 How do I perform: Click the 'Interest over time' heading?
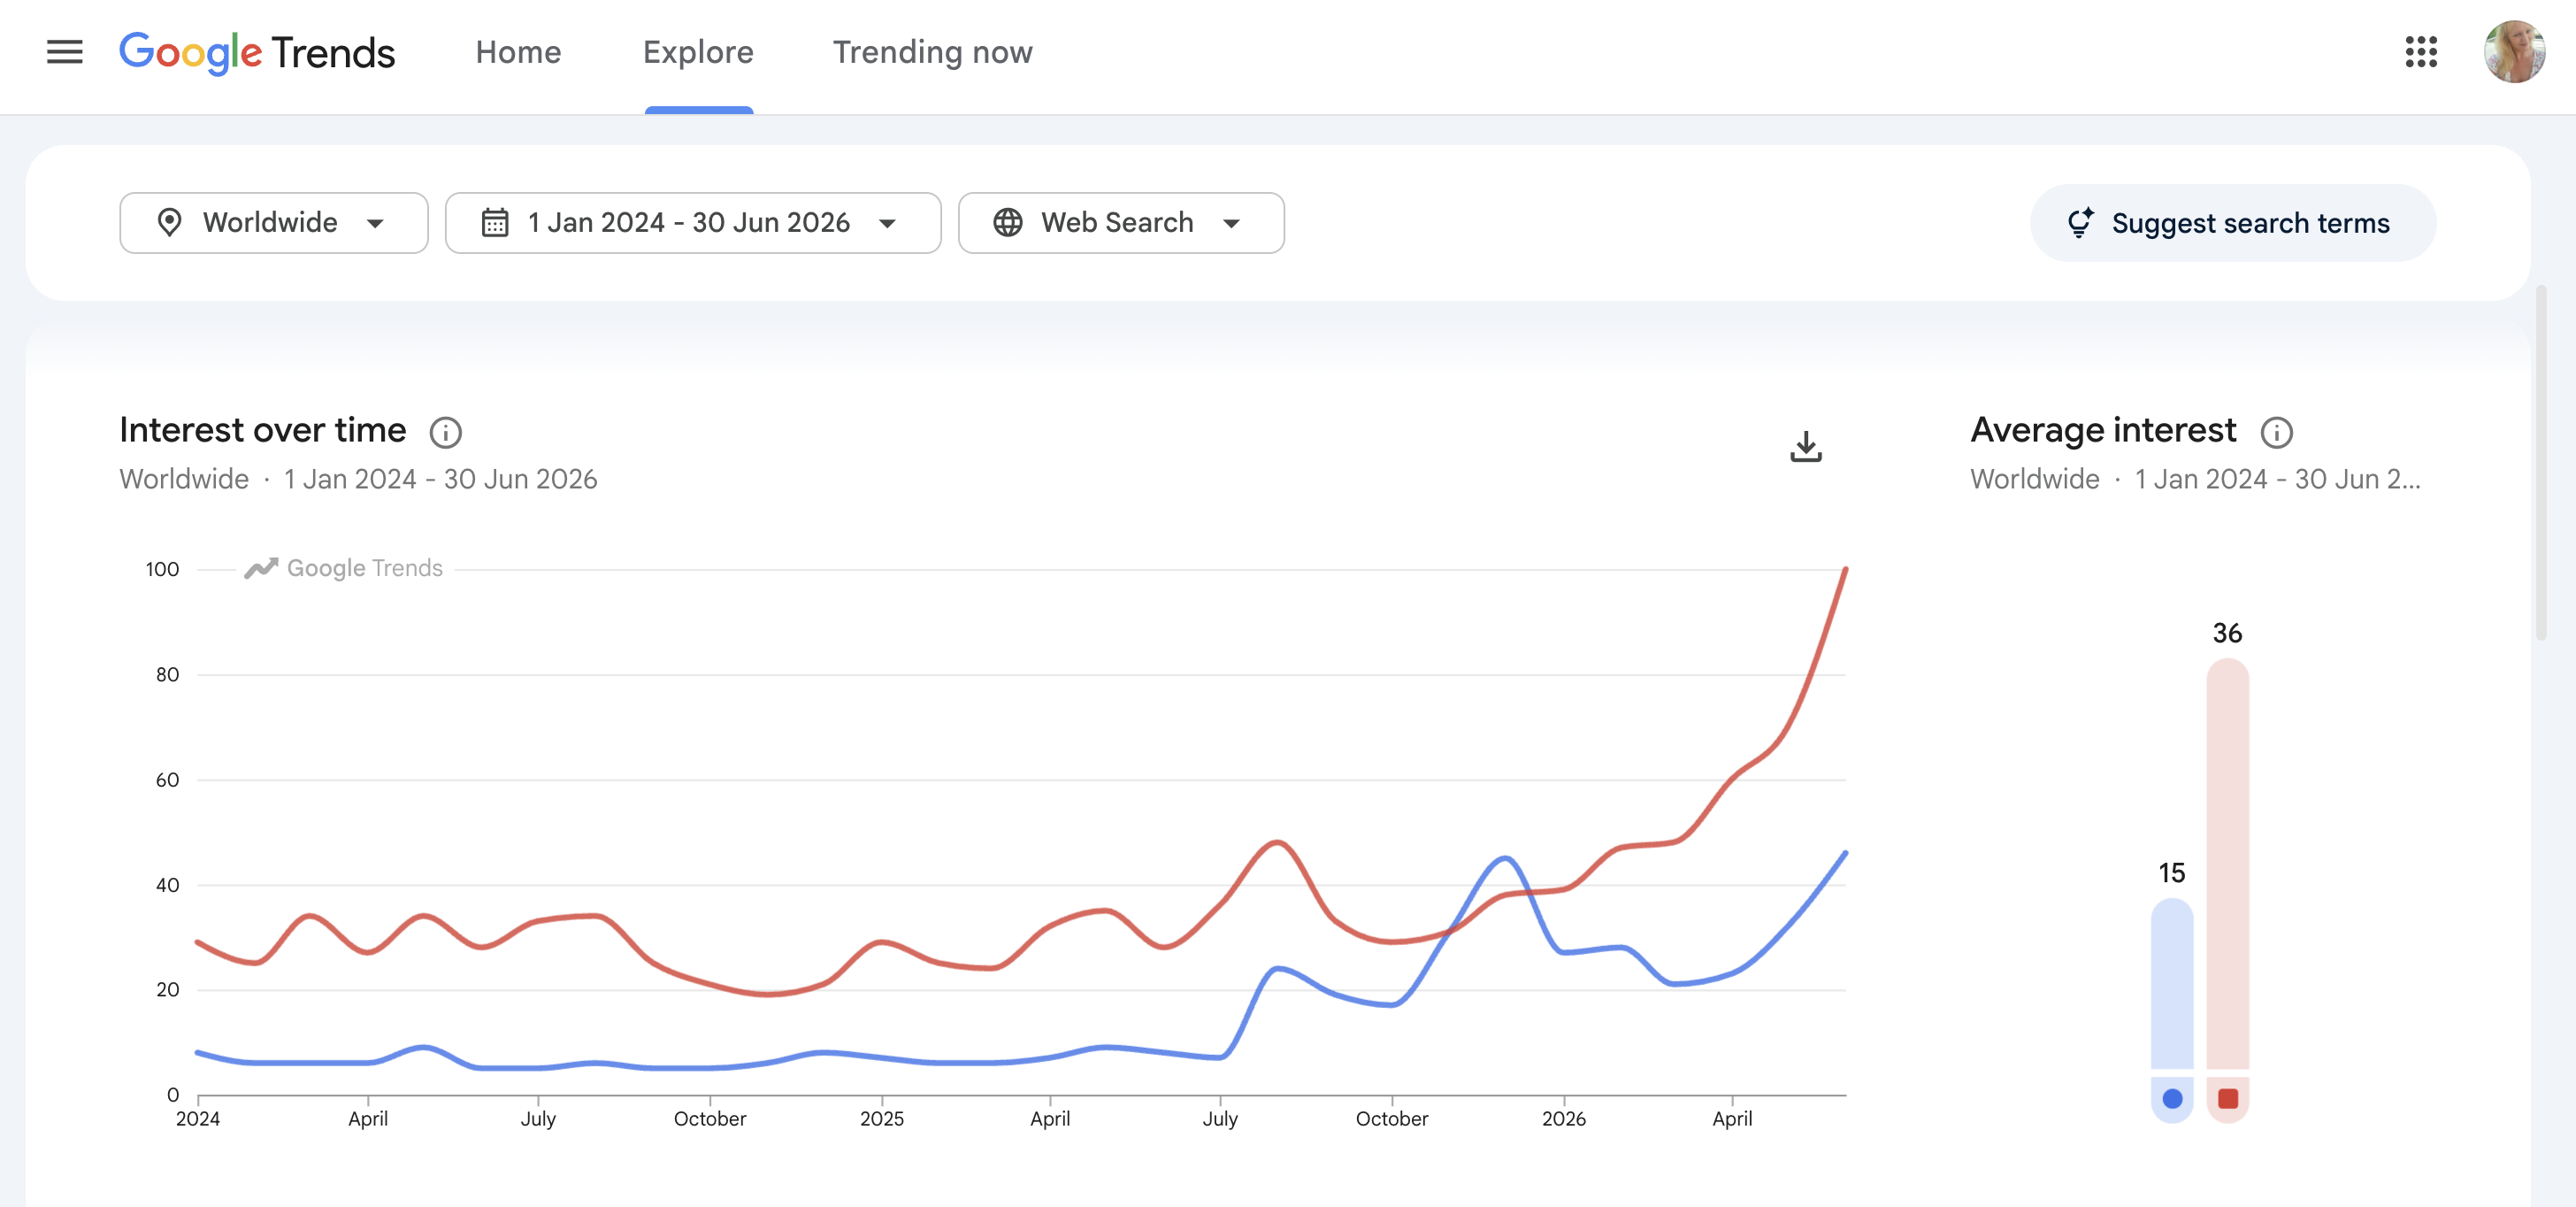point(262,430)
